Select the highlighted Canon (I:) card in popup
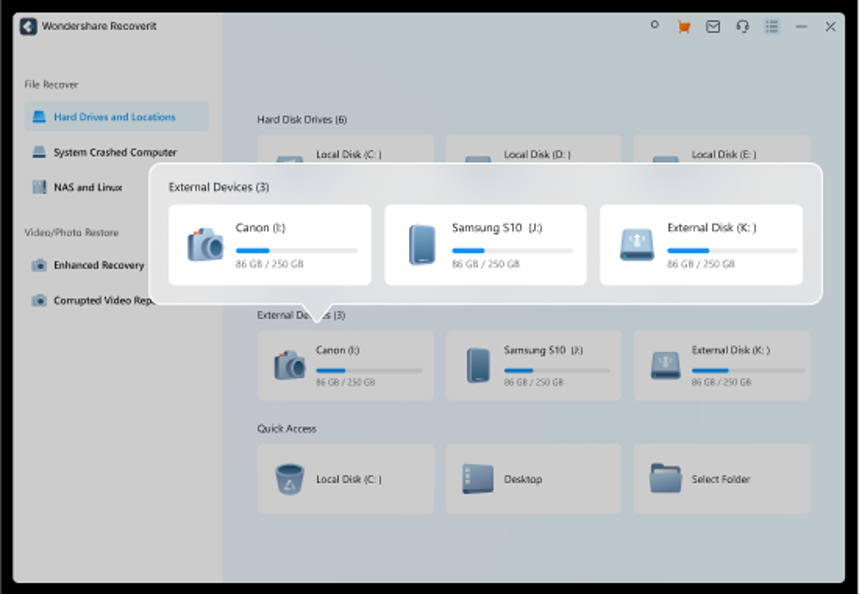 (x=270, y=245)
